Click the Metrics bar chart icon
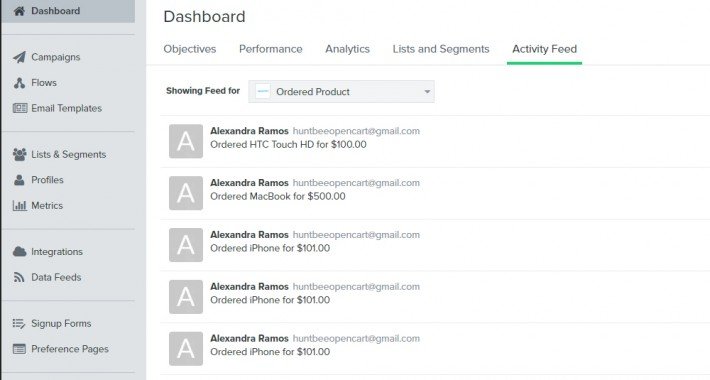Viewport: 710px width, 380px height. (x=19, y=206)
